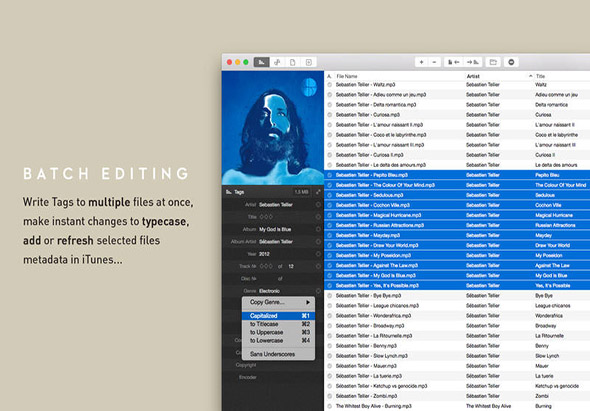
Task: Select the League chicanos.mp3 row
Action: (457, 306)
